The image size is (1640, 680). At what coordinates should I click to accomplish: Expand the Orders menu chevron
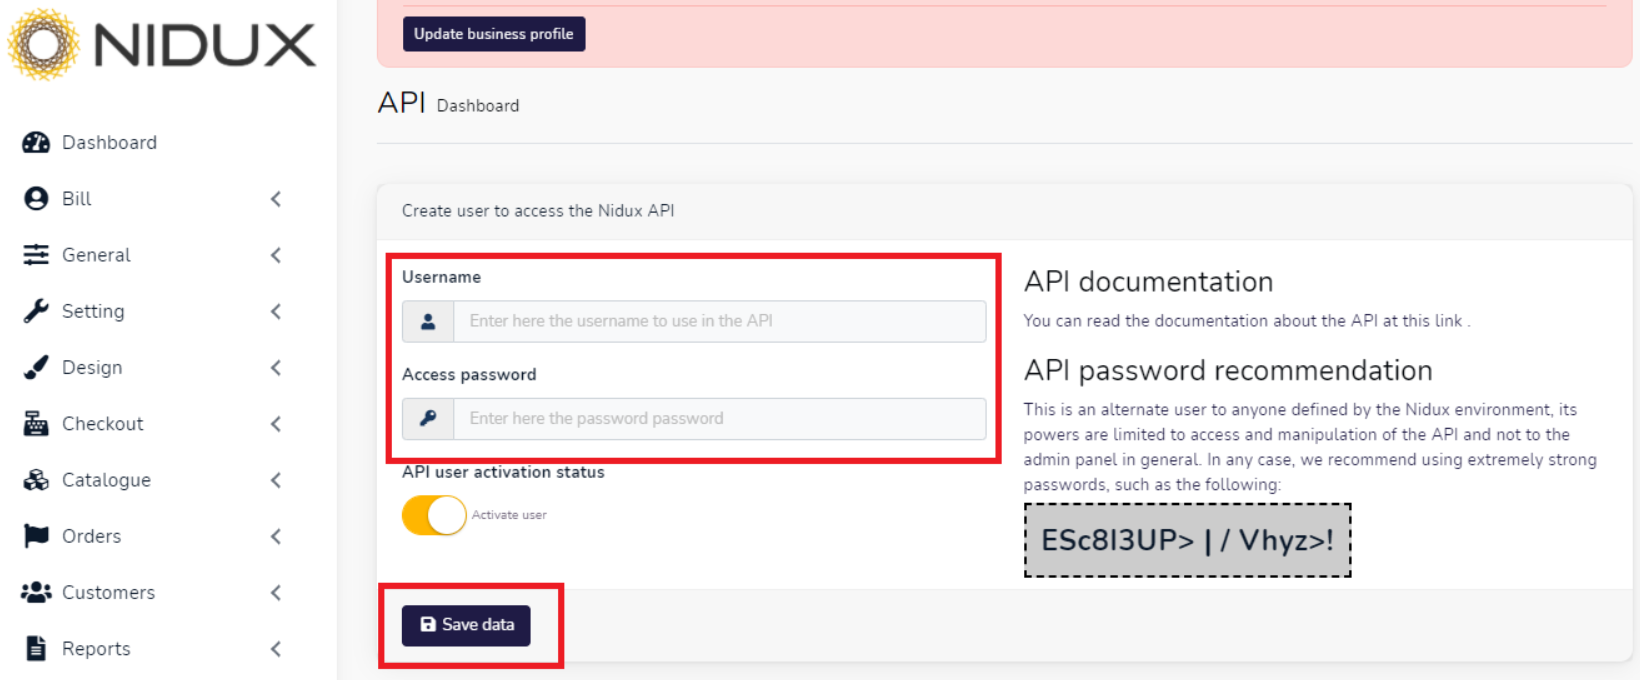coord(276,536)
